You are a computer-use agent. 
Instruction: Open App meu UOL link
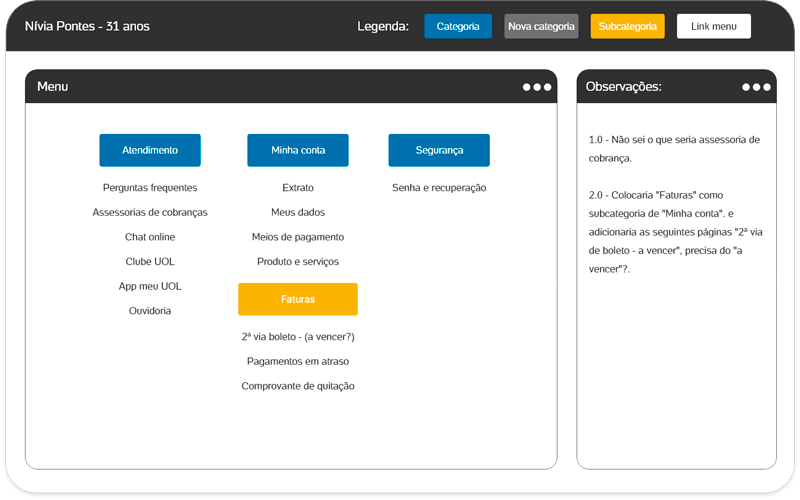150,286
